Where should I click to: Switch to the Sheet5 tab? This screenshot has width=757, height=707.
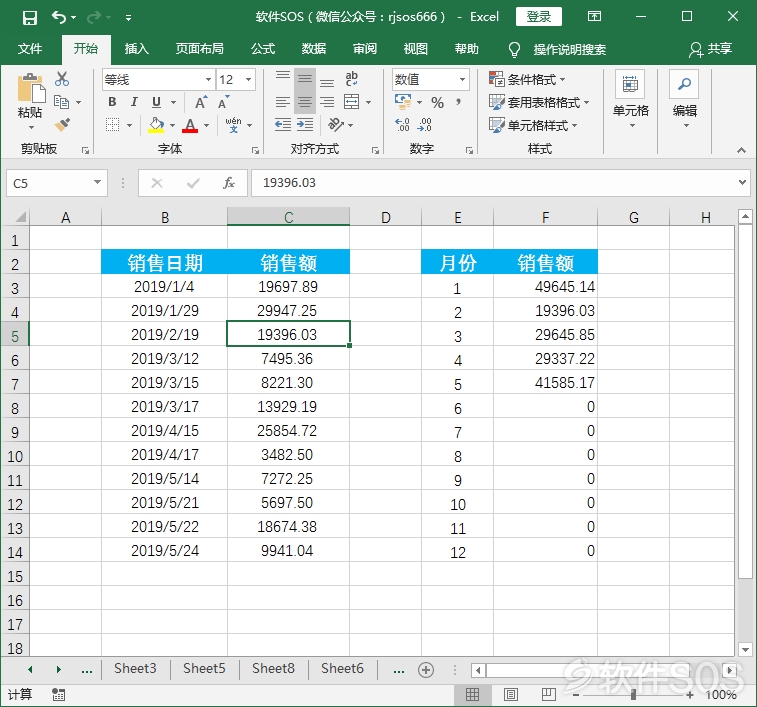(x=204, y=668)
